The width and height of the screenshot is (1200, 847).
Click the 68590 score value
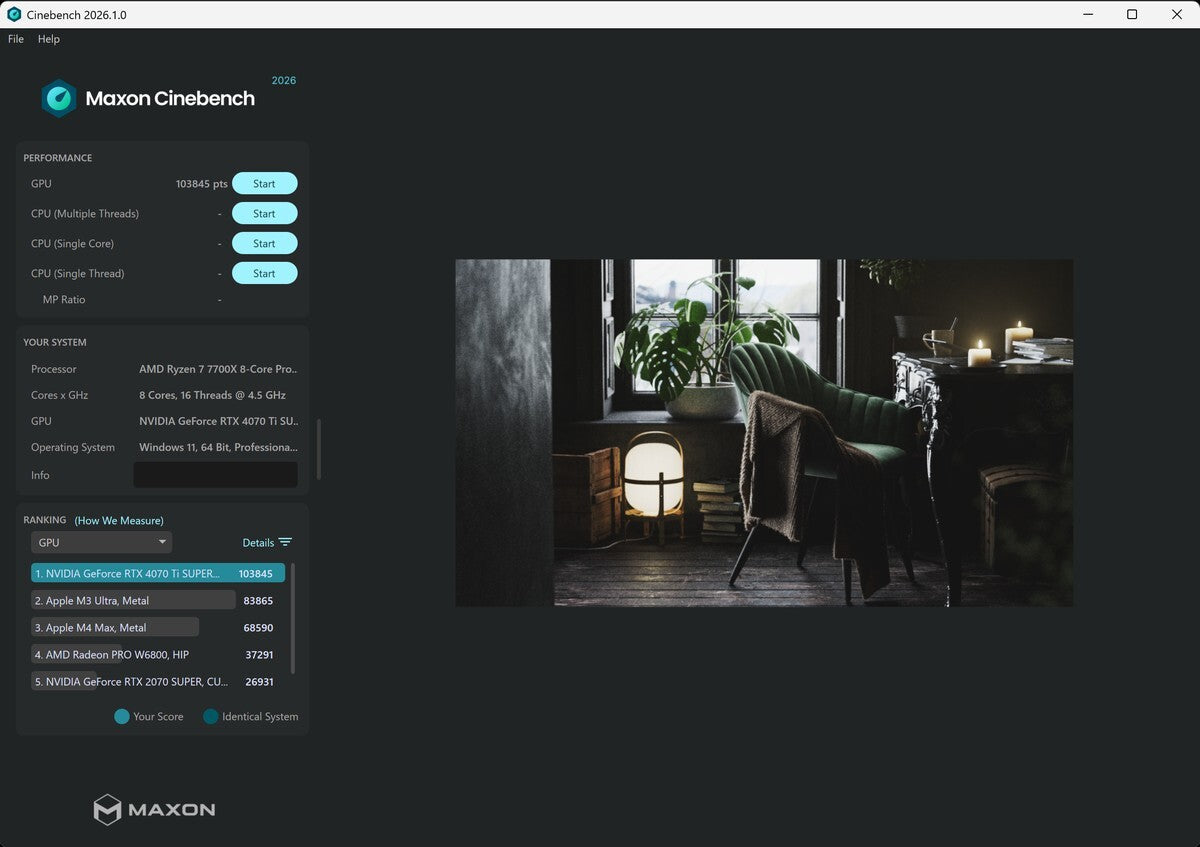click(x=258, y=628)
